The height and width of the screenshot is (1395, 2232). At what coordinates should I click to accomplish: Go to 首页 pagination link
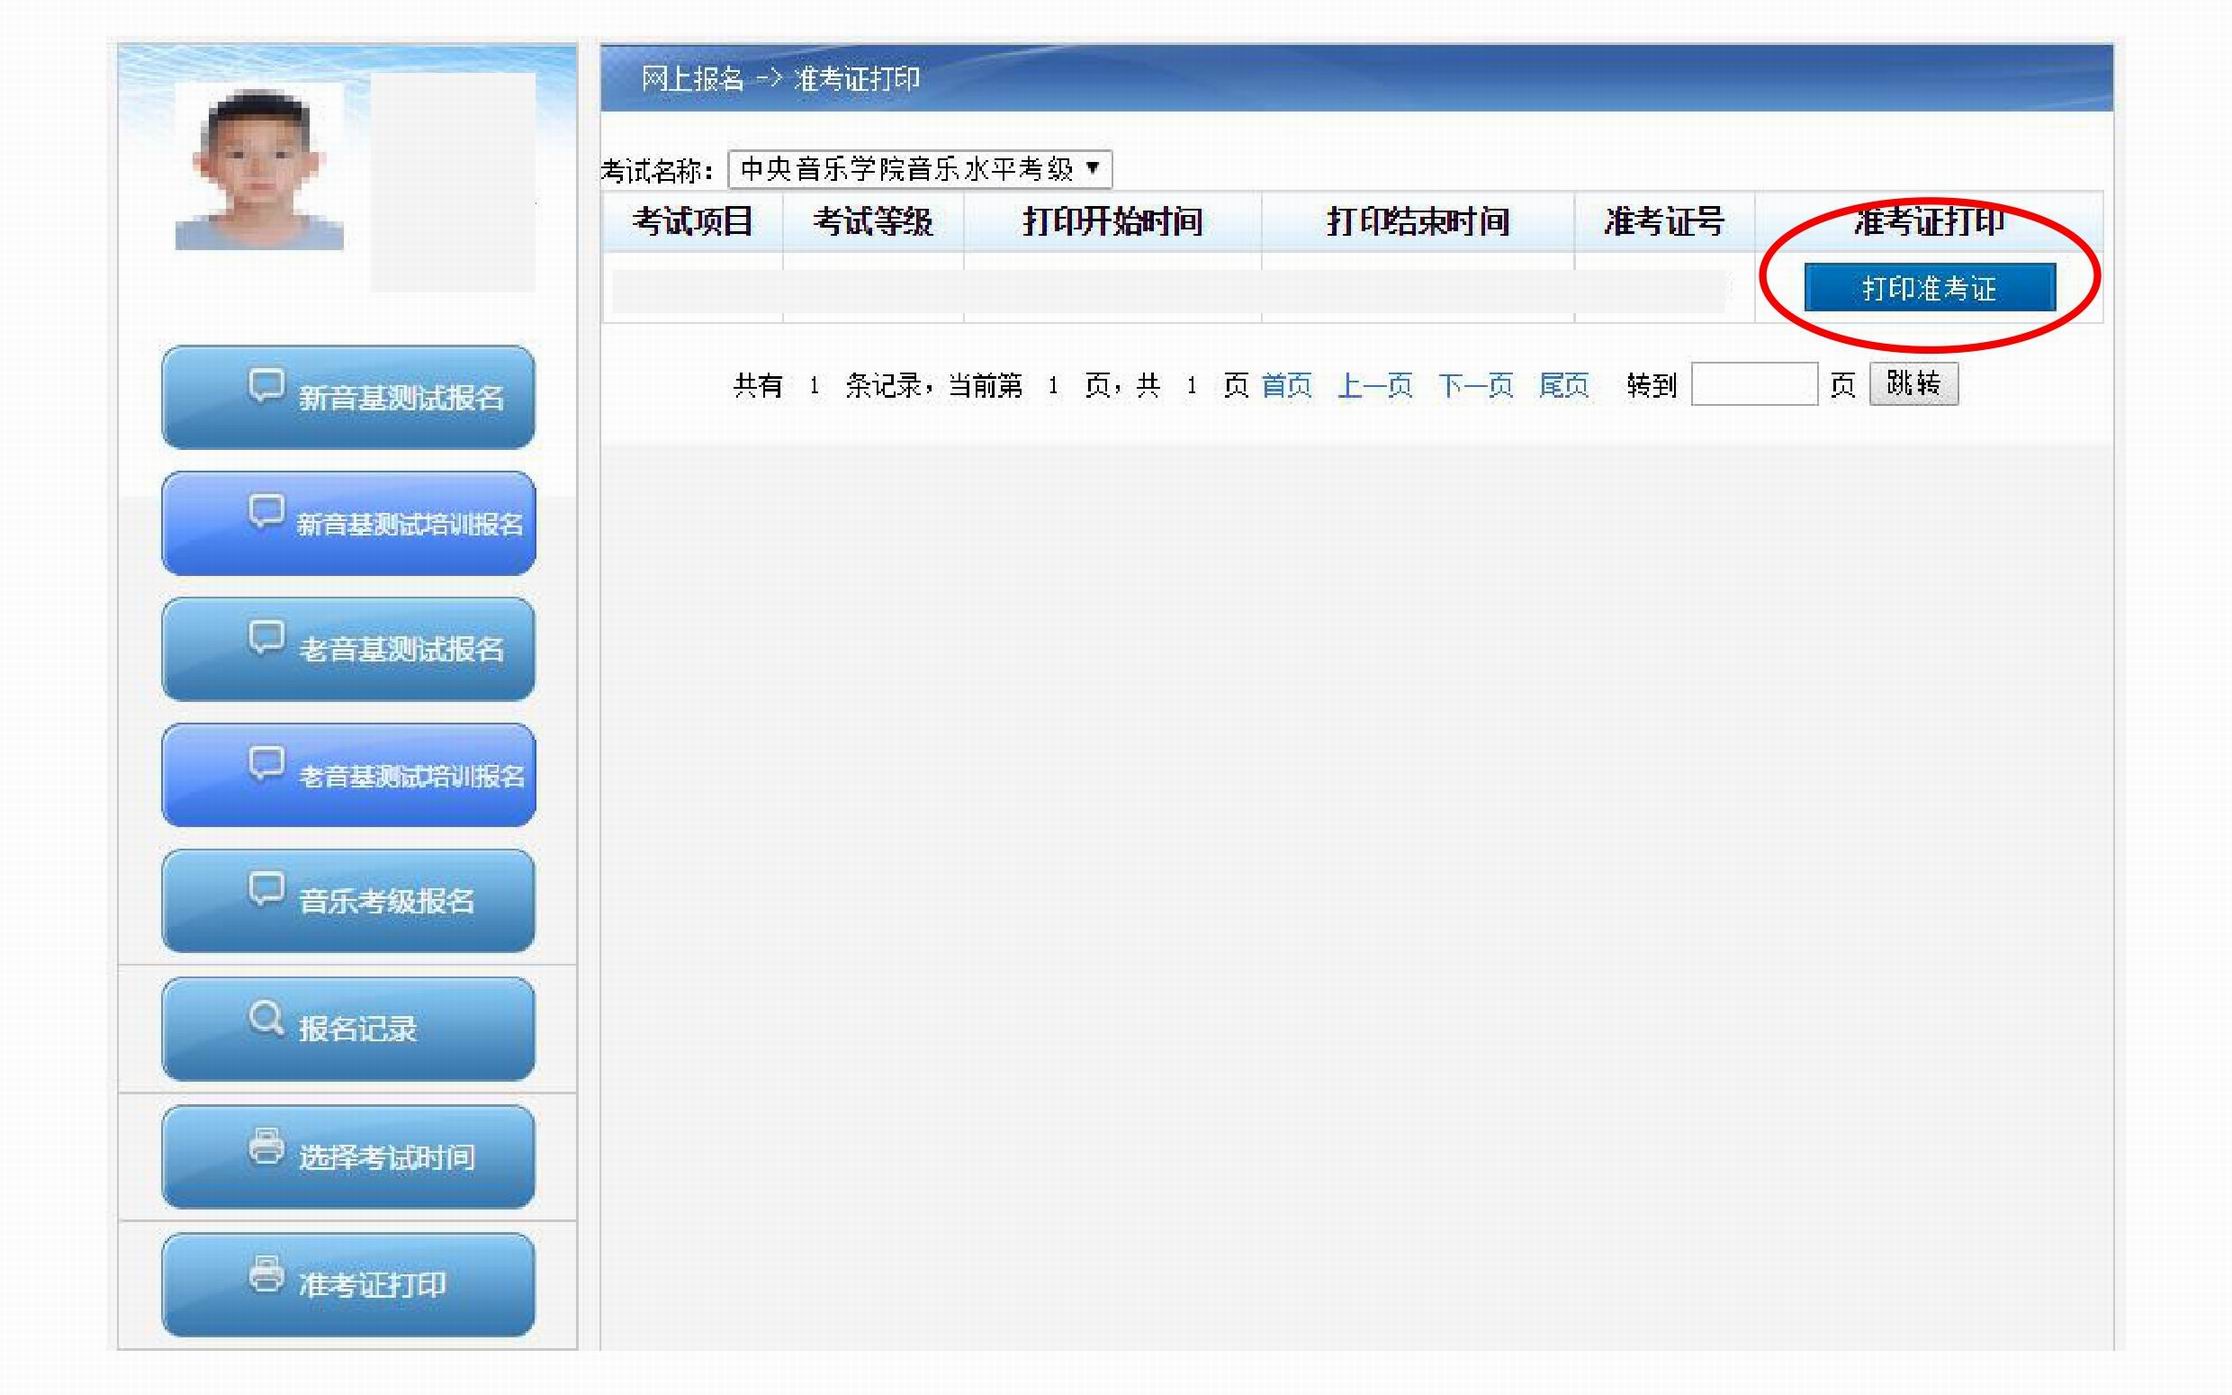1286,385
